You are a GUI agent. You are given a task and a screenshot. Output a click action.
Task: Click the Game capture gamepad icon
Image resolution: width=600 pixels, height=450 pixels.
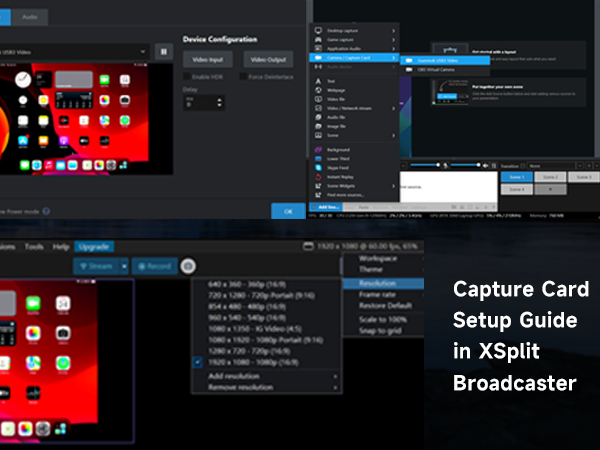pos(319,39)
